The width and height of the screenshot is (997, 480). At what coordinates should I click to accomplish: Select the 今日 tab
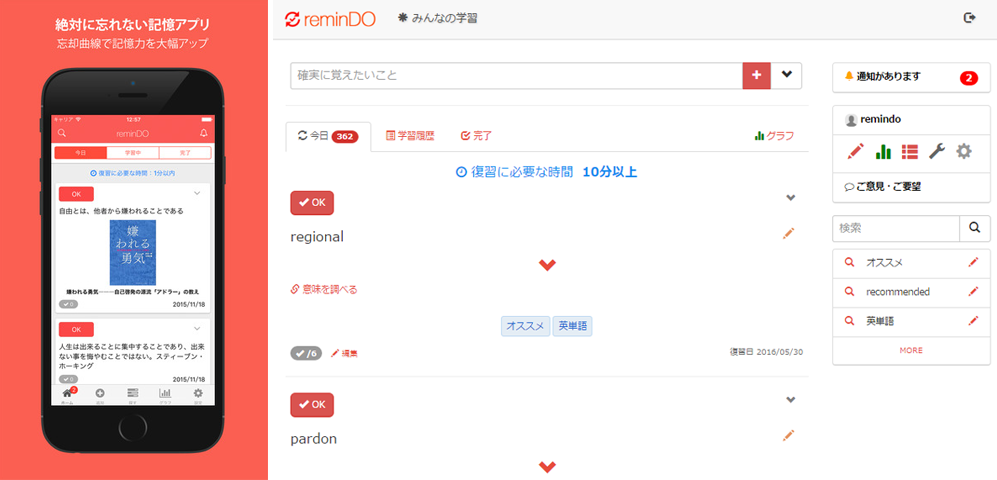pos(328,136)
